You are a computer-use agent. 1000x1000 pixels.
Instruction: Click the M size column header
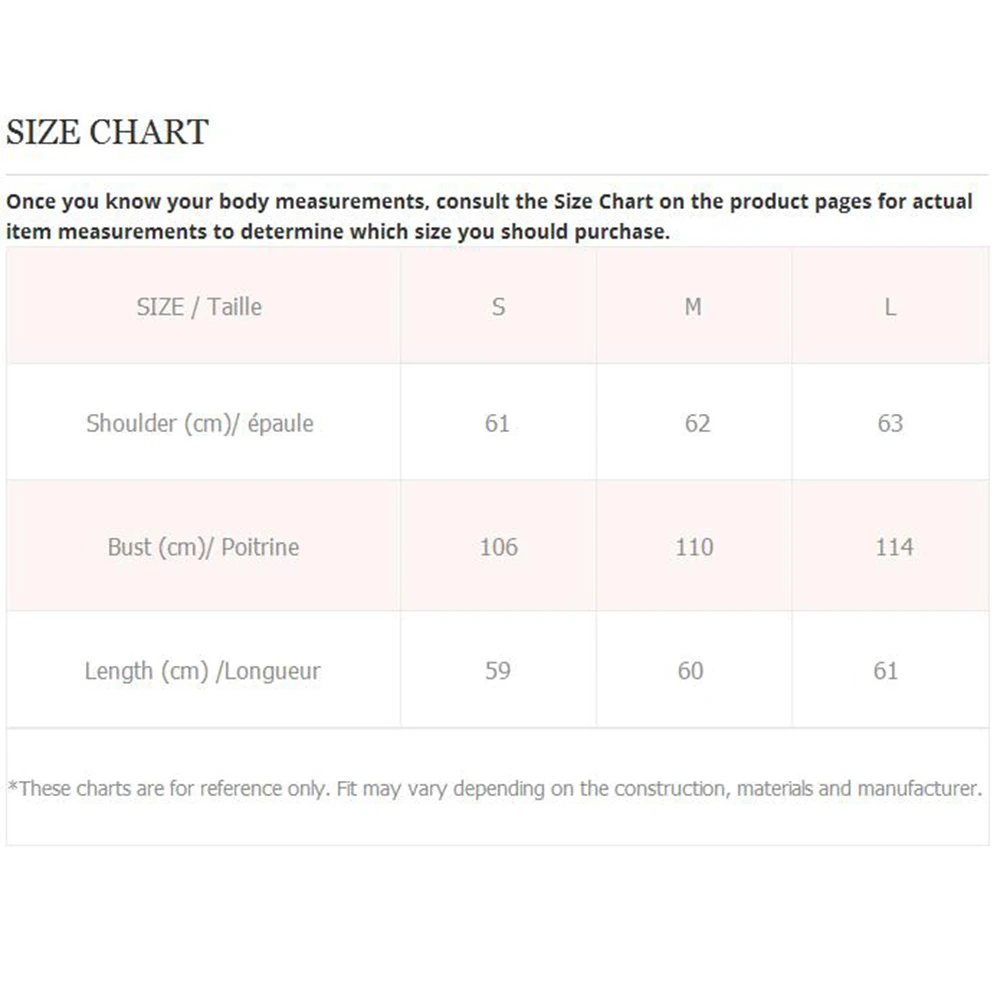click(x=693, y=307)
